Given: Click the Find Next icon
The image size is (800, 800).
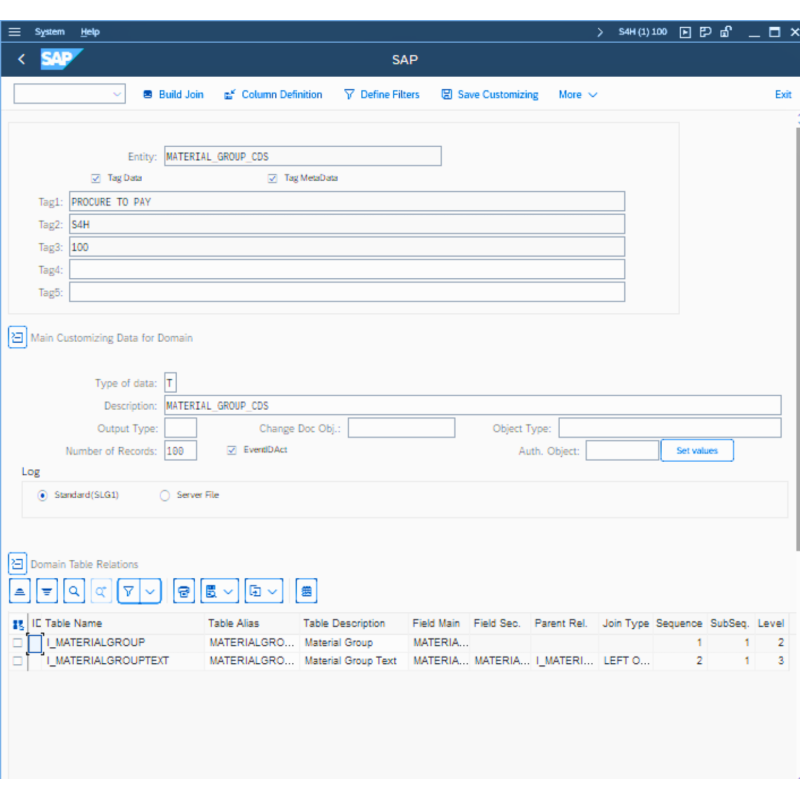Looking at the screenshot, I should coord(101,591).
